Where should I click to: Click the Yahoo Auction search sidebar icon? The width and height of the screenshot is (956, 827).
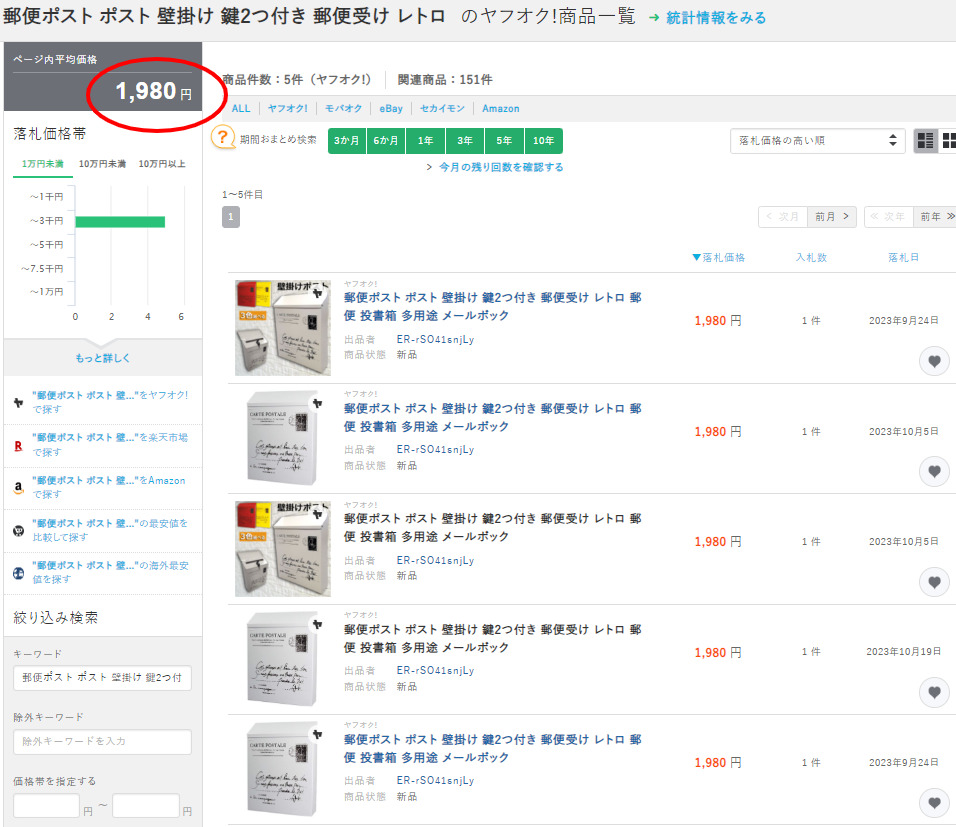tap(19, 402)
